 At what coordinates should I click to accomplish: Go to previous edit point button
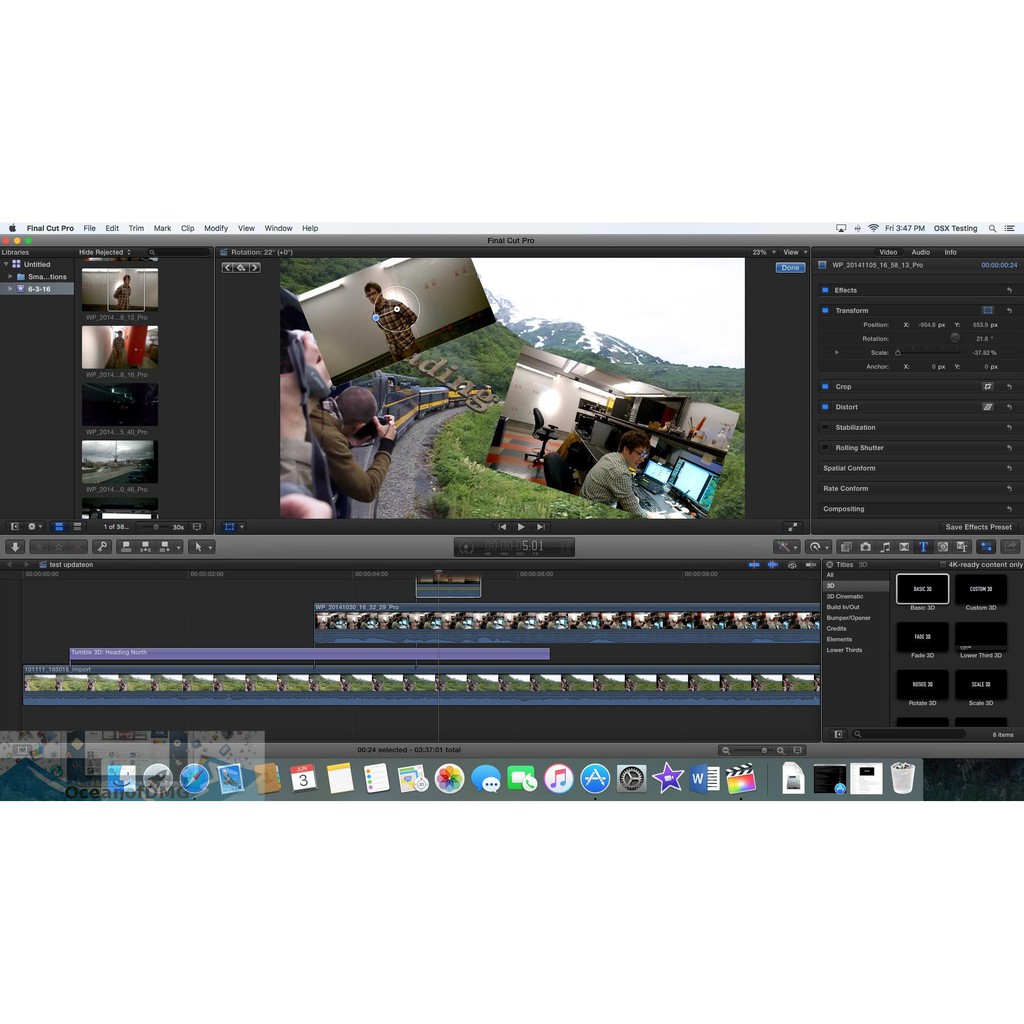tap(502, 526)
